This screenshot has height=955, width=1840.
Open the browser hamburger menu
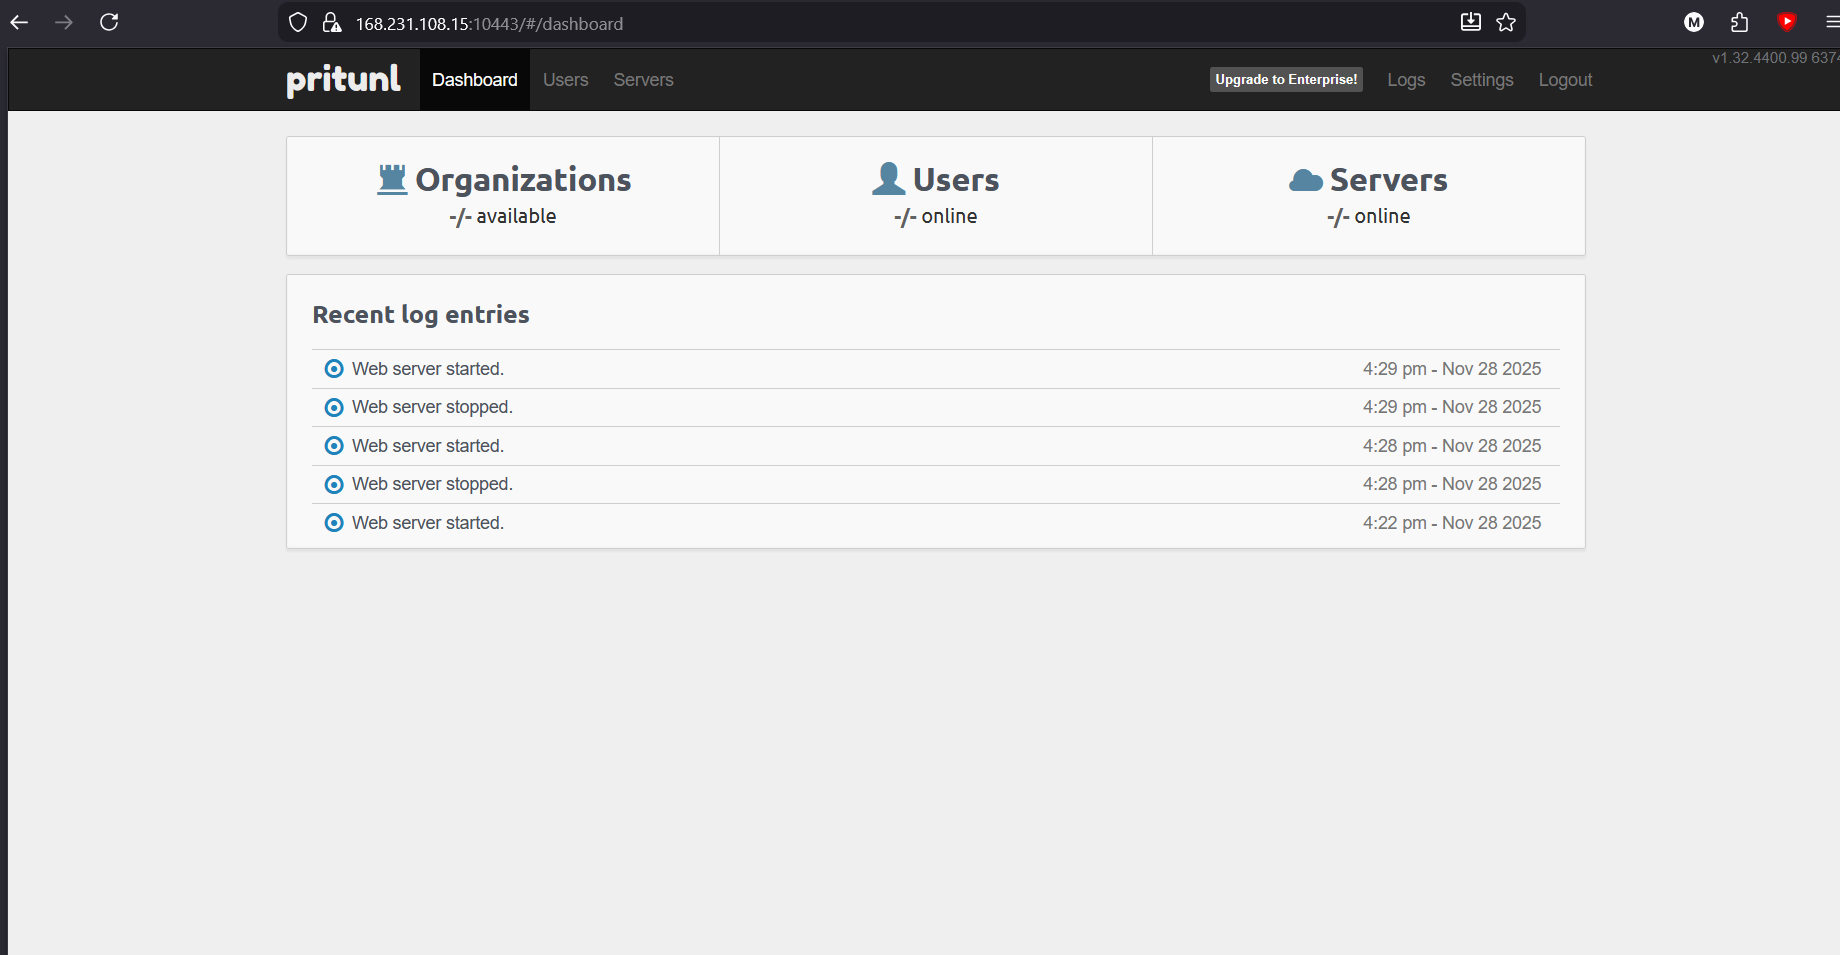coord(1831,22)
